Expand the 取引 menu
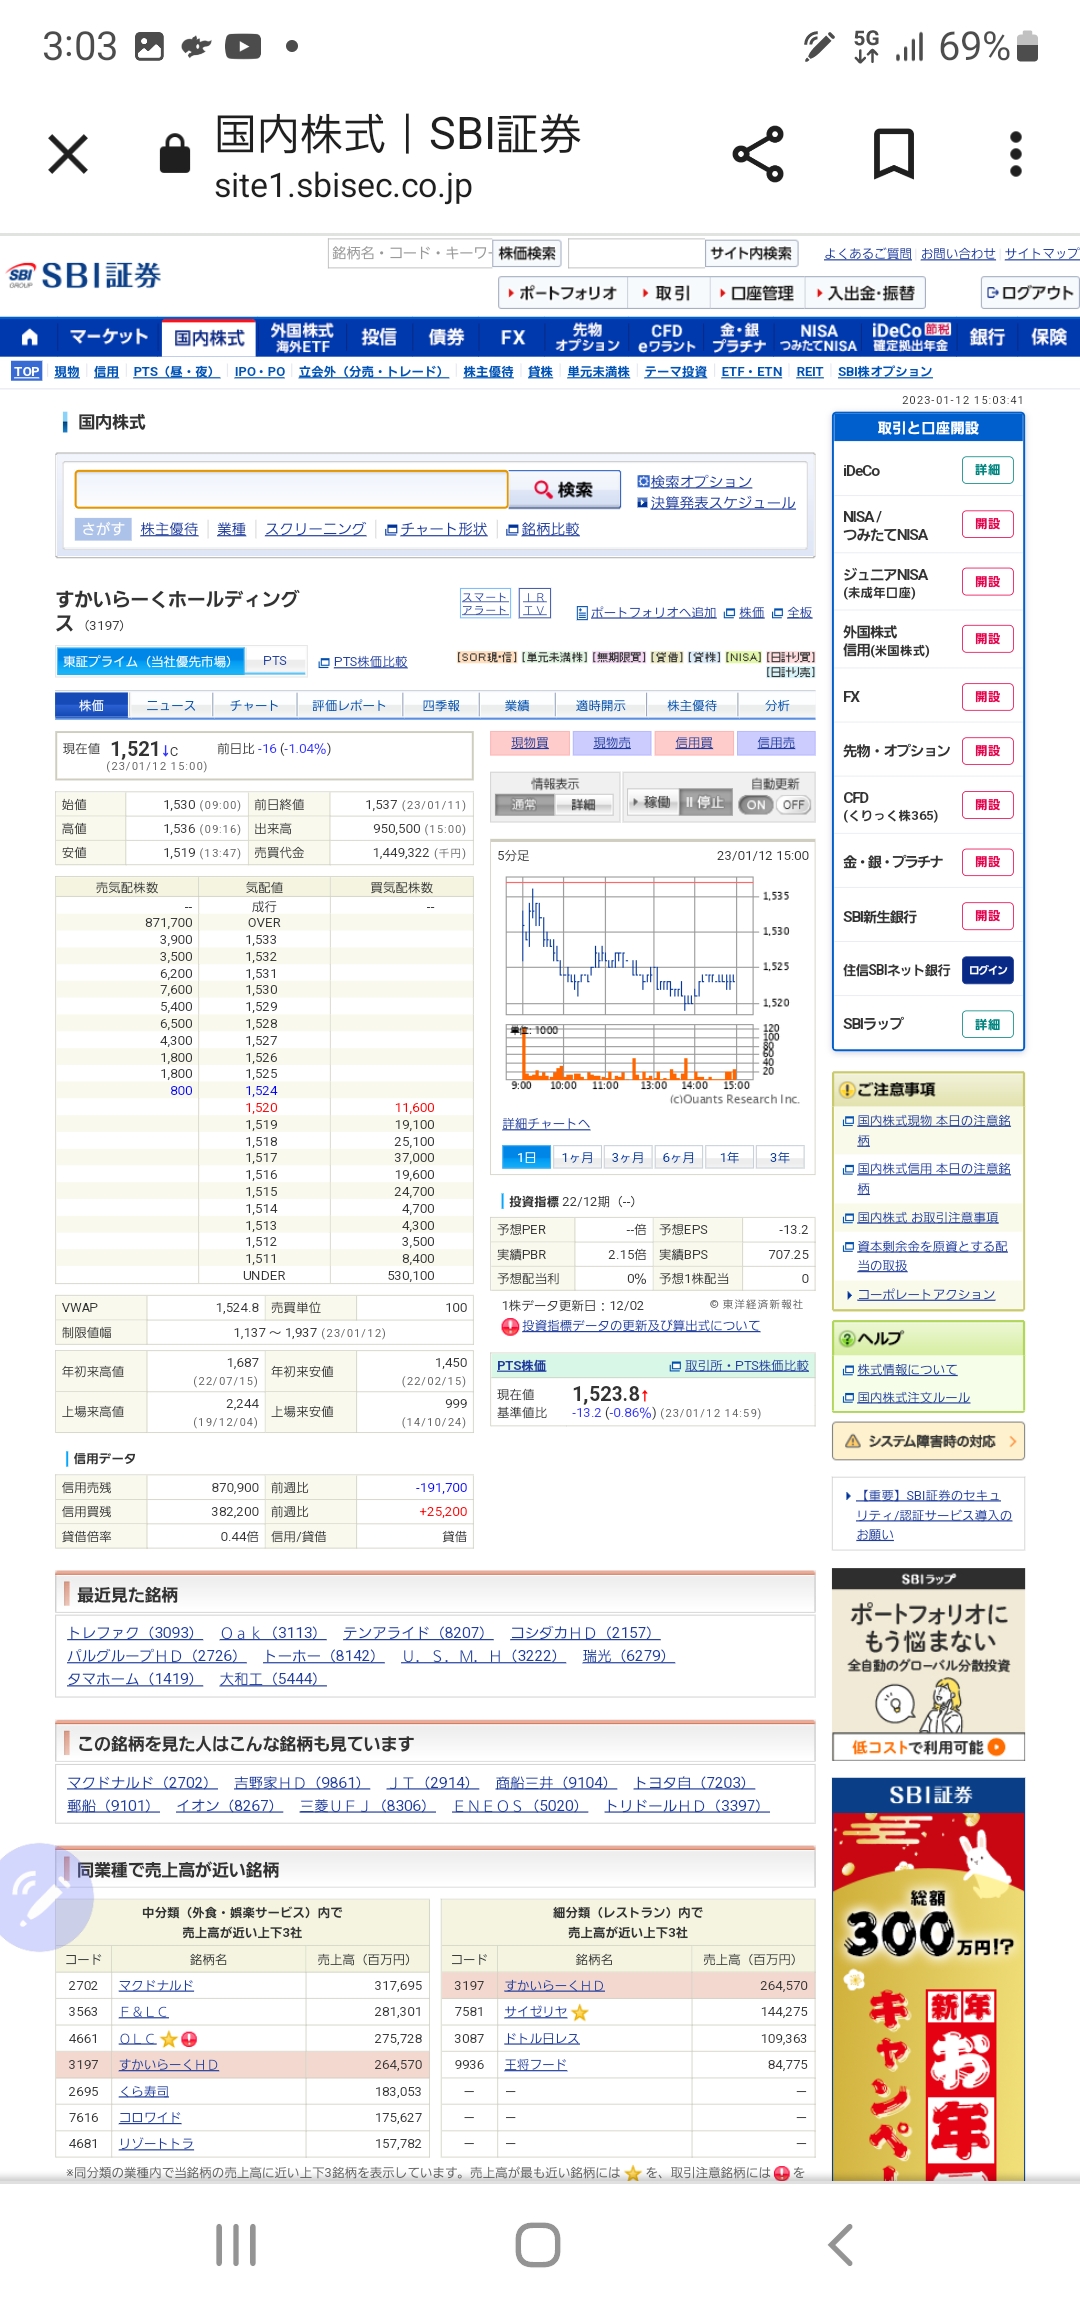The width and height of the screenshot is (1080, 2316). point(668,293)
